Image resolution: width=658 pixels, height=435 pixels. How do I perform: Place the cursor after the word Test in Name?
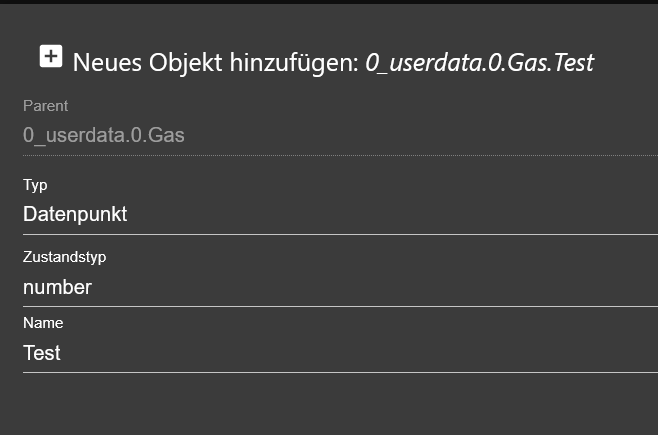pos(61,353)
